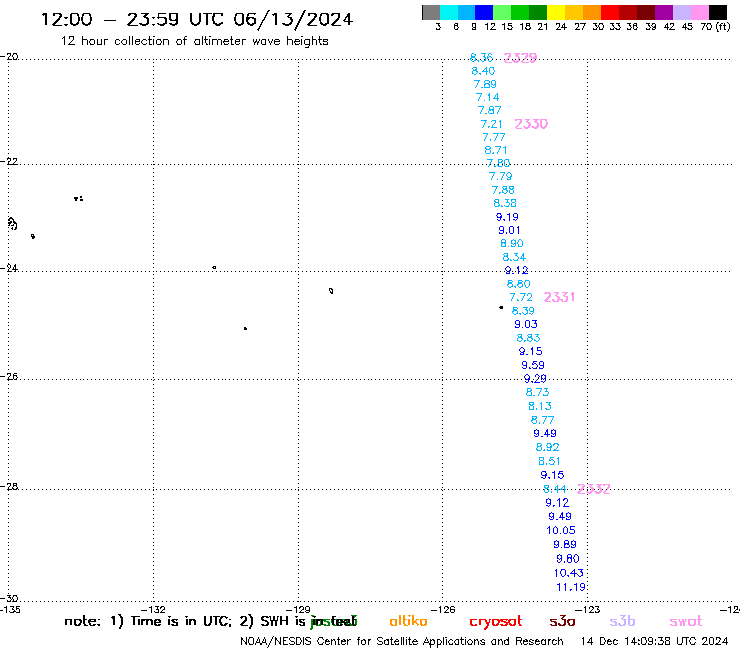Click the wave height value 9.89
The image size is (740, 650).
[x=565, y=544]
